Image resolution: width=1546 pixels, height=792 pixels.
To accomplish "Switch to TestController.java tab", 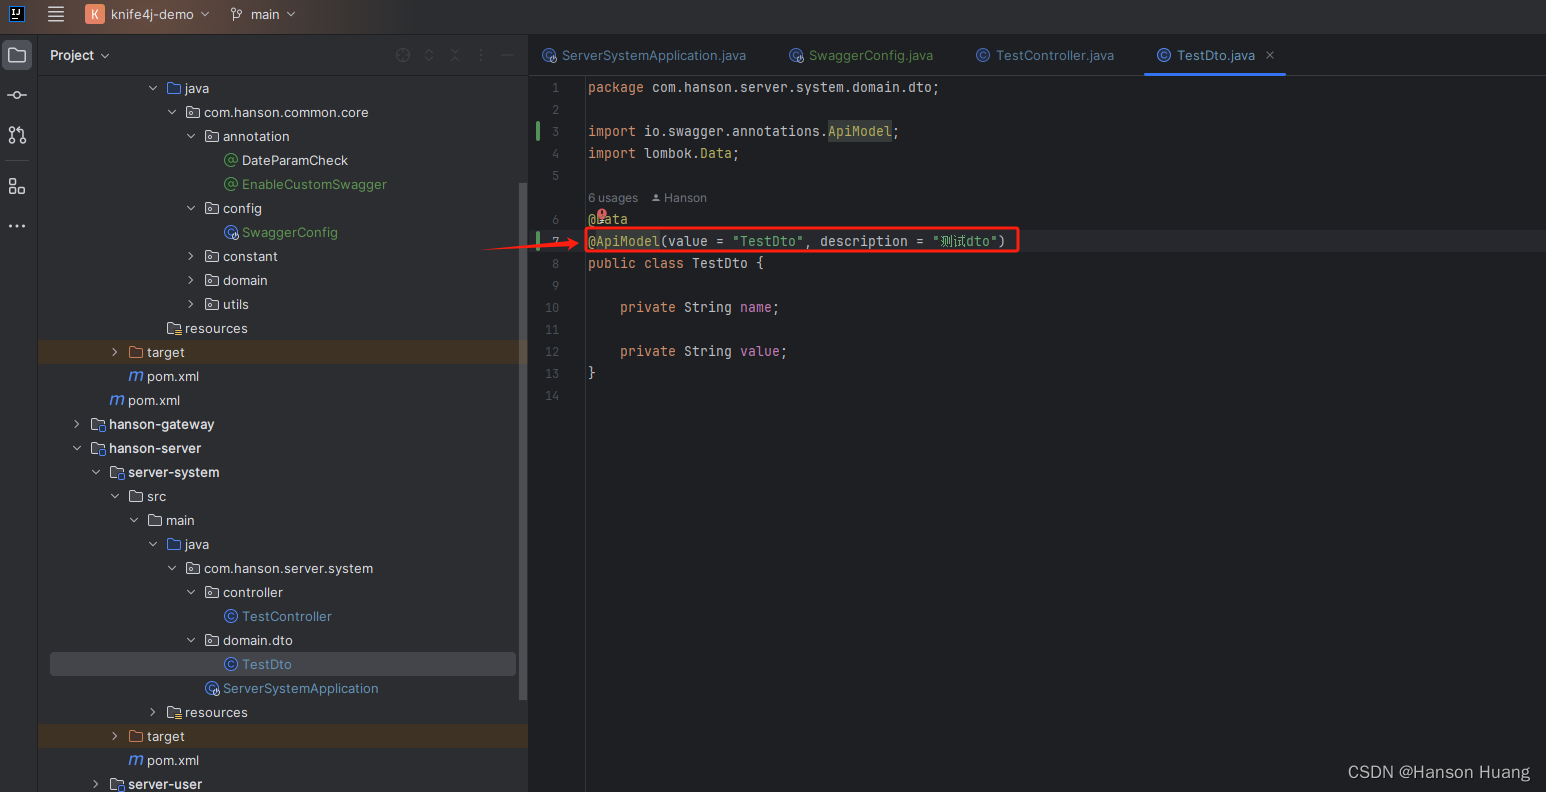I will [x=1045, y=55].
